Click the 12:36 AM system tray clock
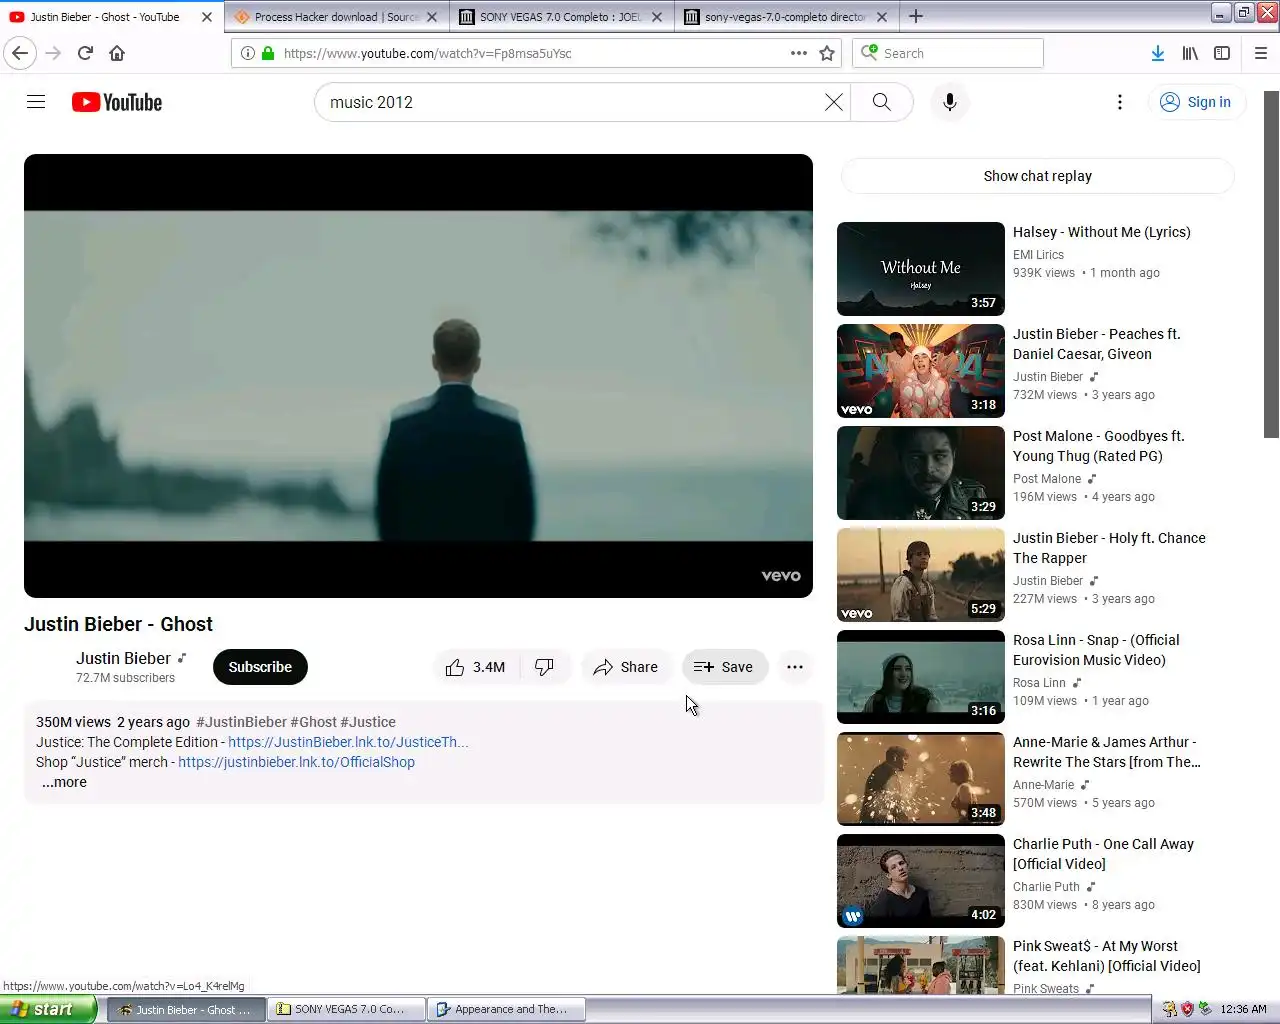This screenshot has width=1280, height=1024. [x=1243, y=1009]
